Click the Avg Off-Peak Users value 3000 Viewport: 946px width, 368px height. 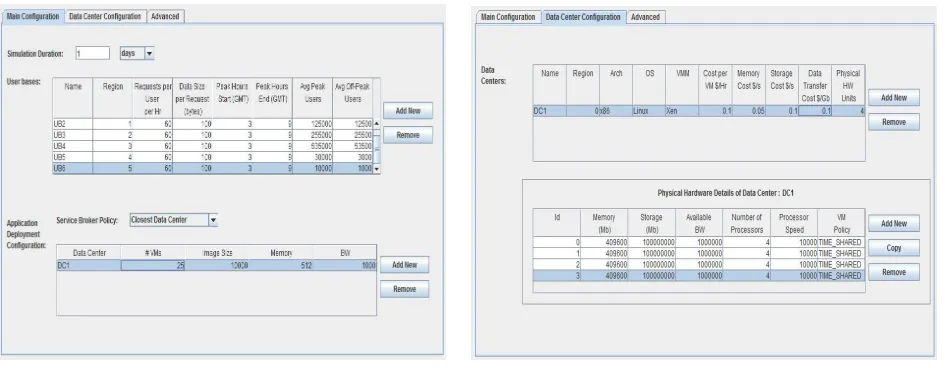pos(353,158)
